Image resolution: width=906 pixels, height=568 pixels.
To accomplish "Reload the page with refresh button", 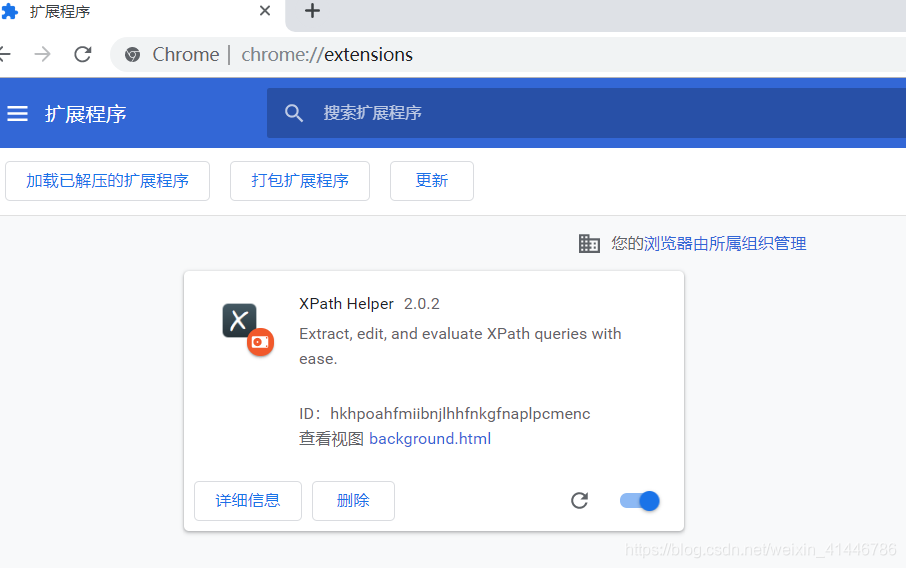I will point(83,54).
